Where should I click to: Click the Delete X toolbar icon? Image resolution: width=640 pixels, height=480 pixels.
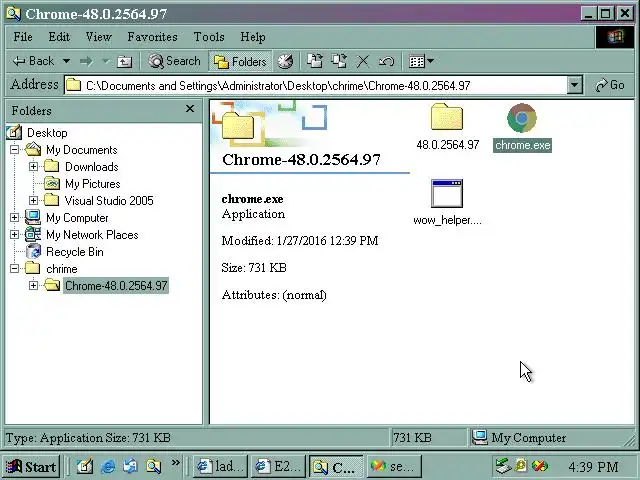tap(362, 61)
